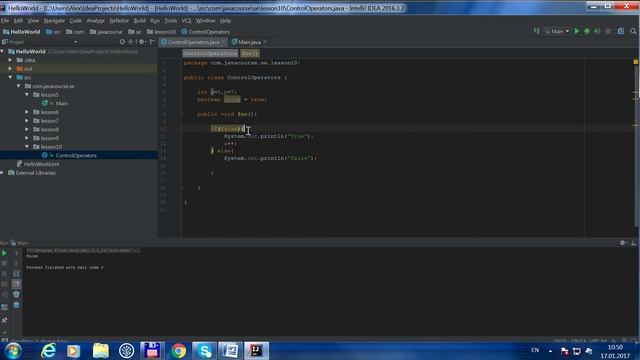Open Internet Explorer from the taskbar
Screen dimensions: 640x360
48,351
